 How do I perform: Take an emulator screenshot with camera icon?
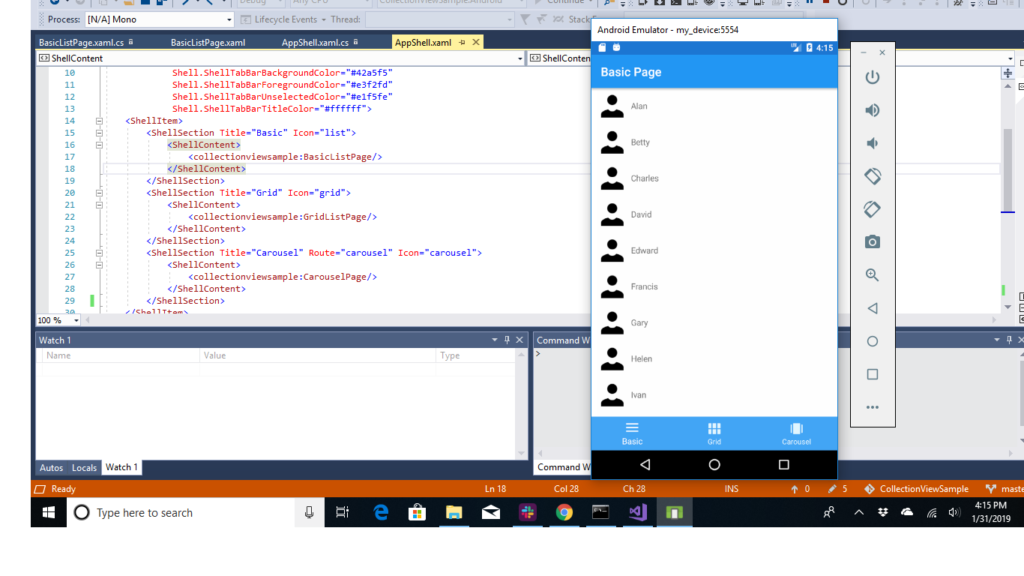pos(872,241)
